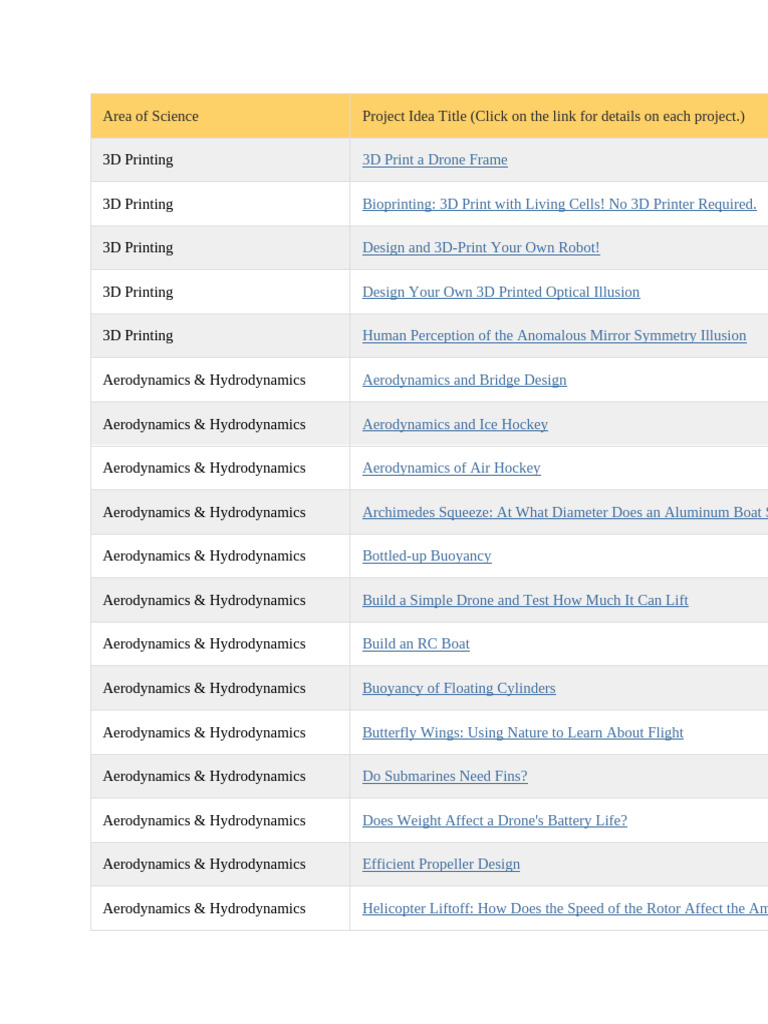The image size is (768, 1024).
Task: Open 'Aerodynamics of Air Hockey' link
Action: 451,468
